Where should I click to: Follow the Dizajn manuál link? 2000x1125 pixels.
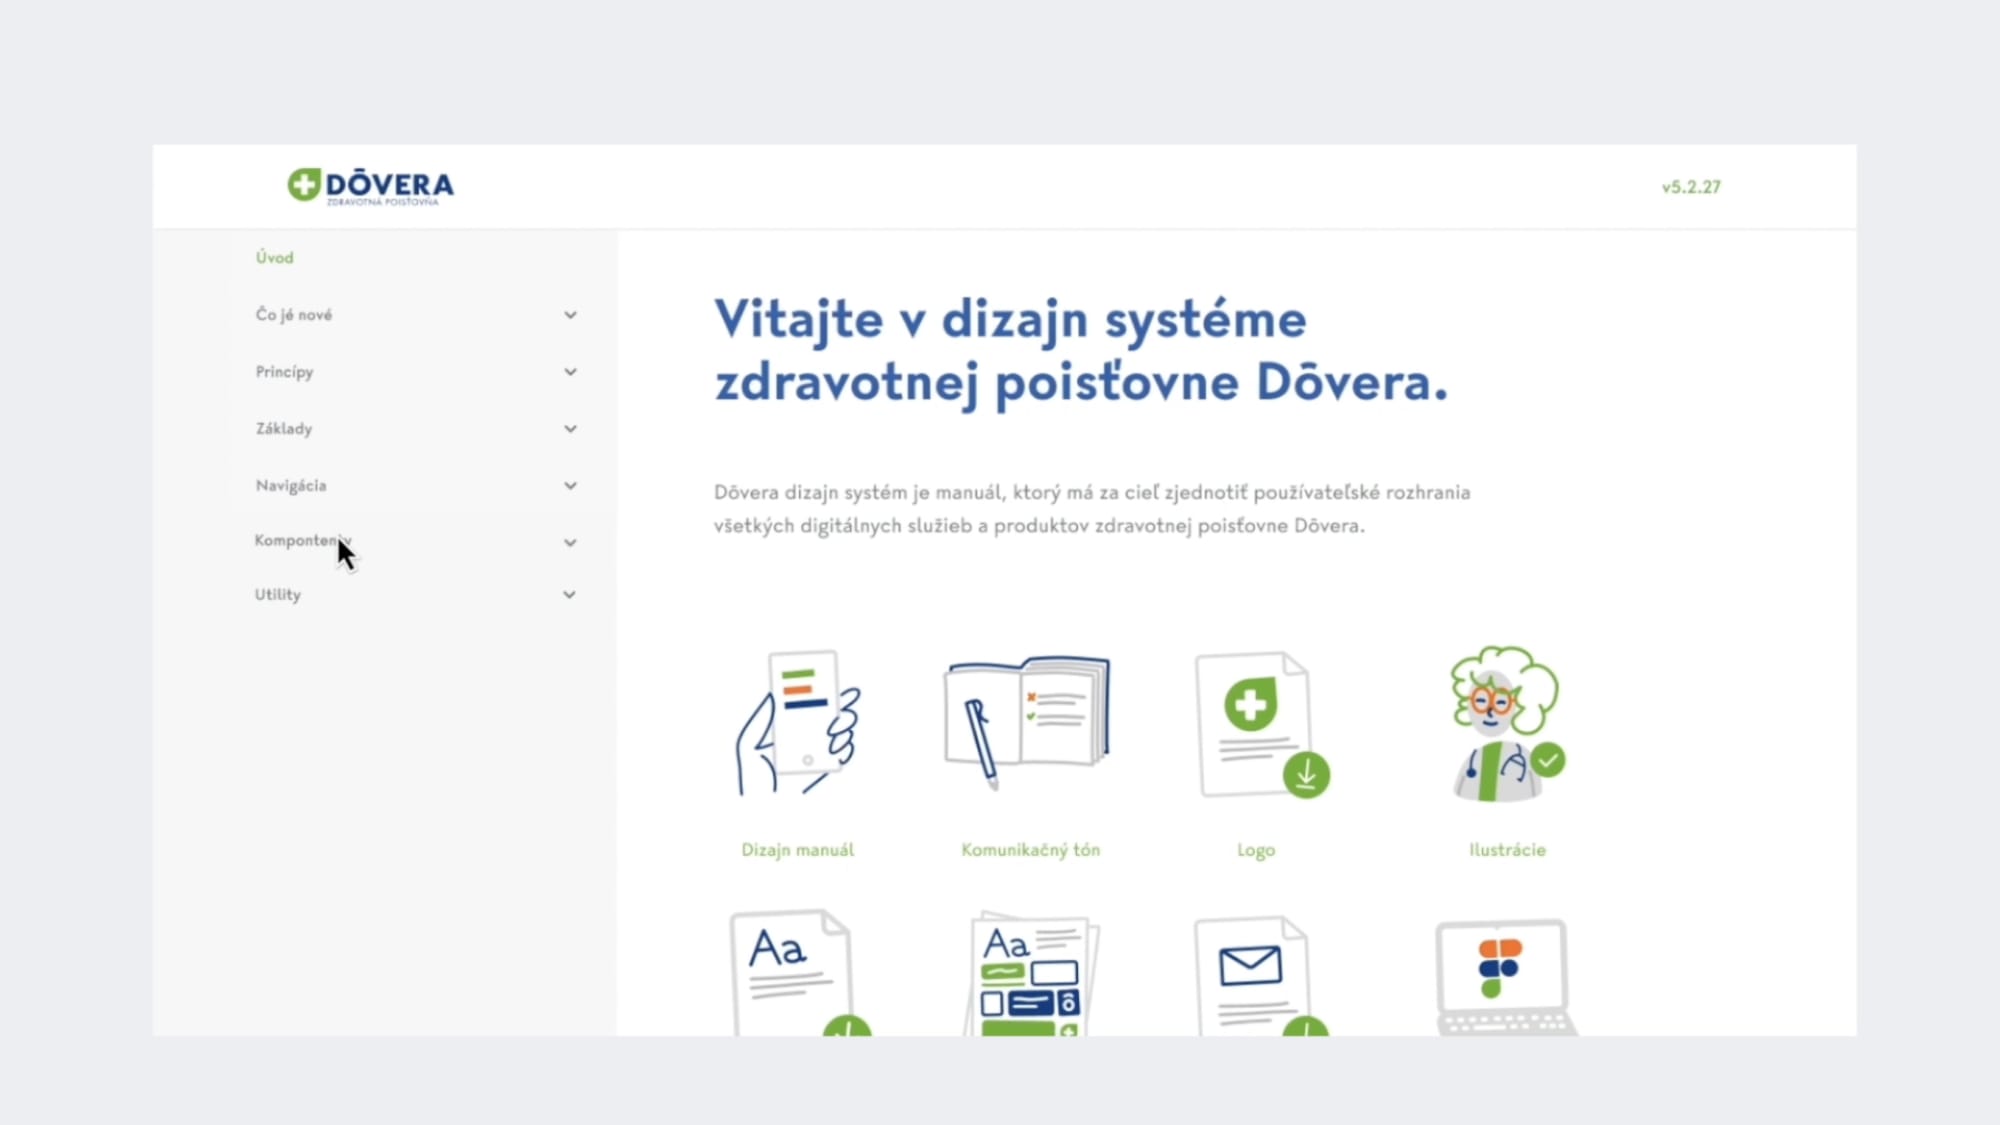(x=797, y=850)
